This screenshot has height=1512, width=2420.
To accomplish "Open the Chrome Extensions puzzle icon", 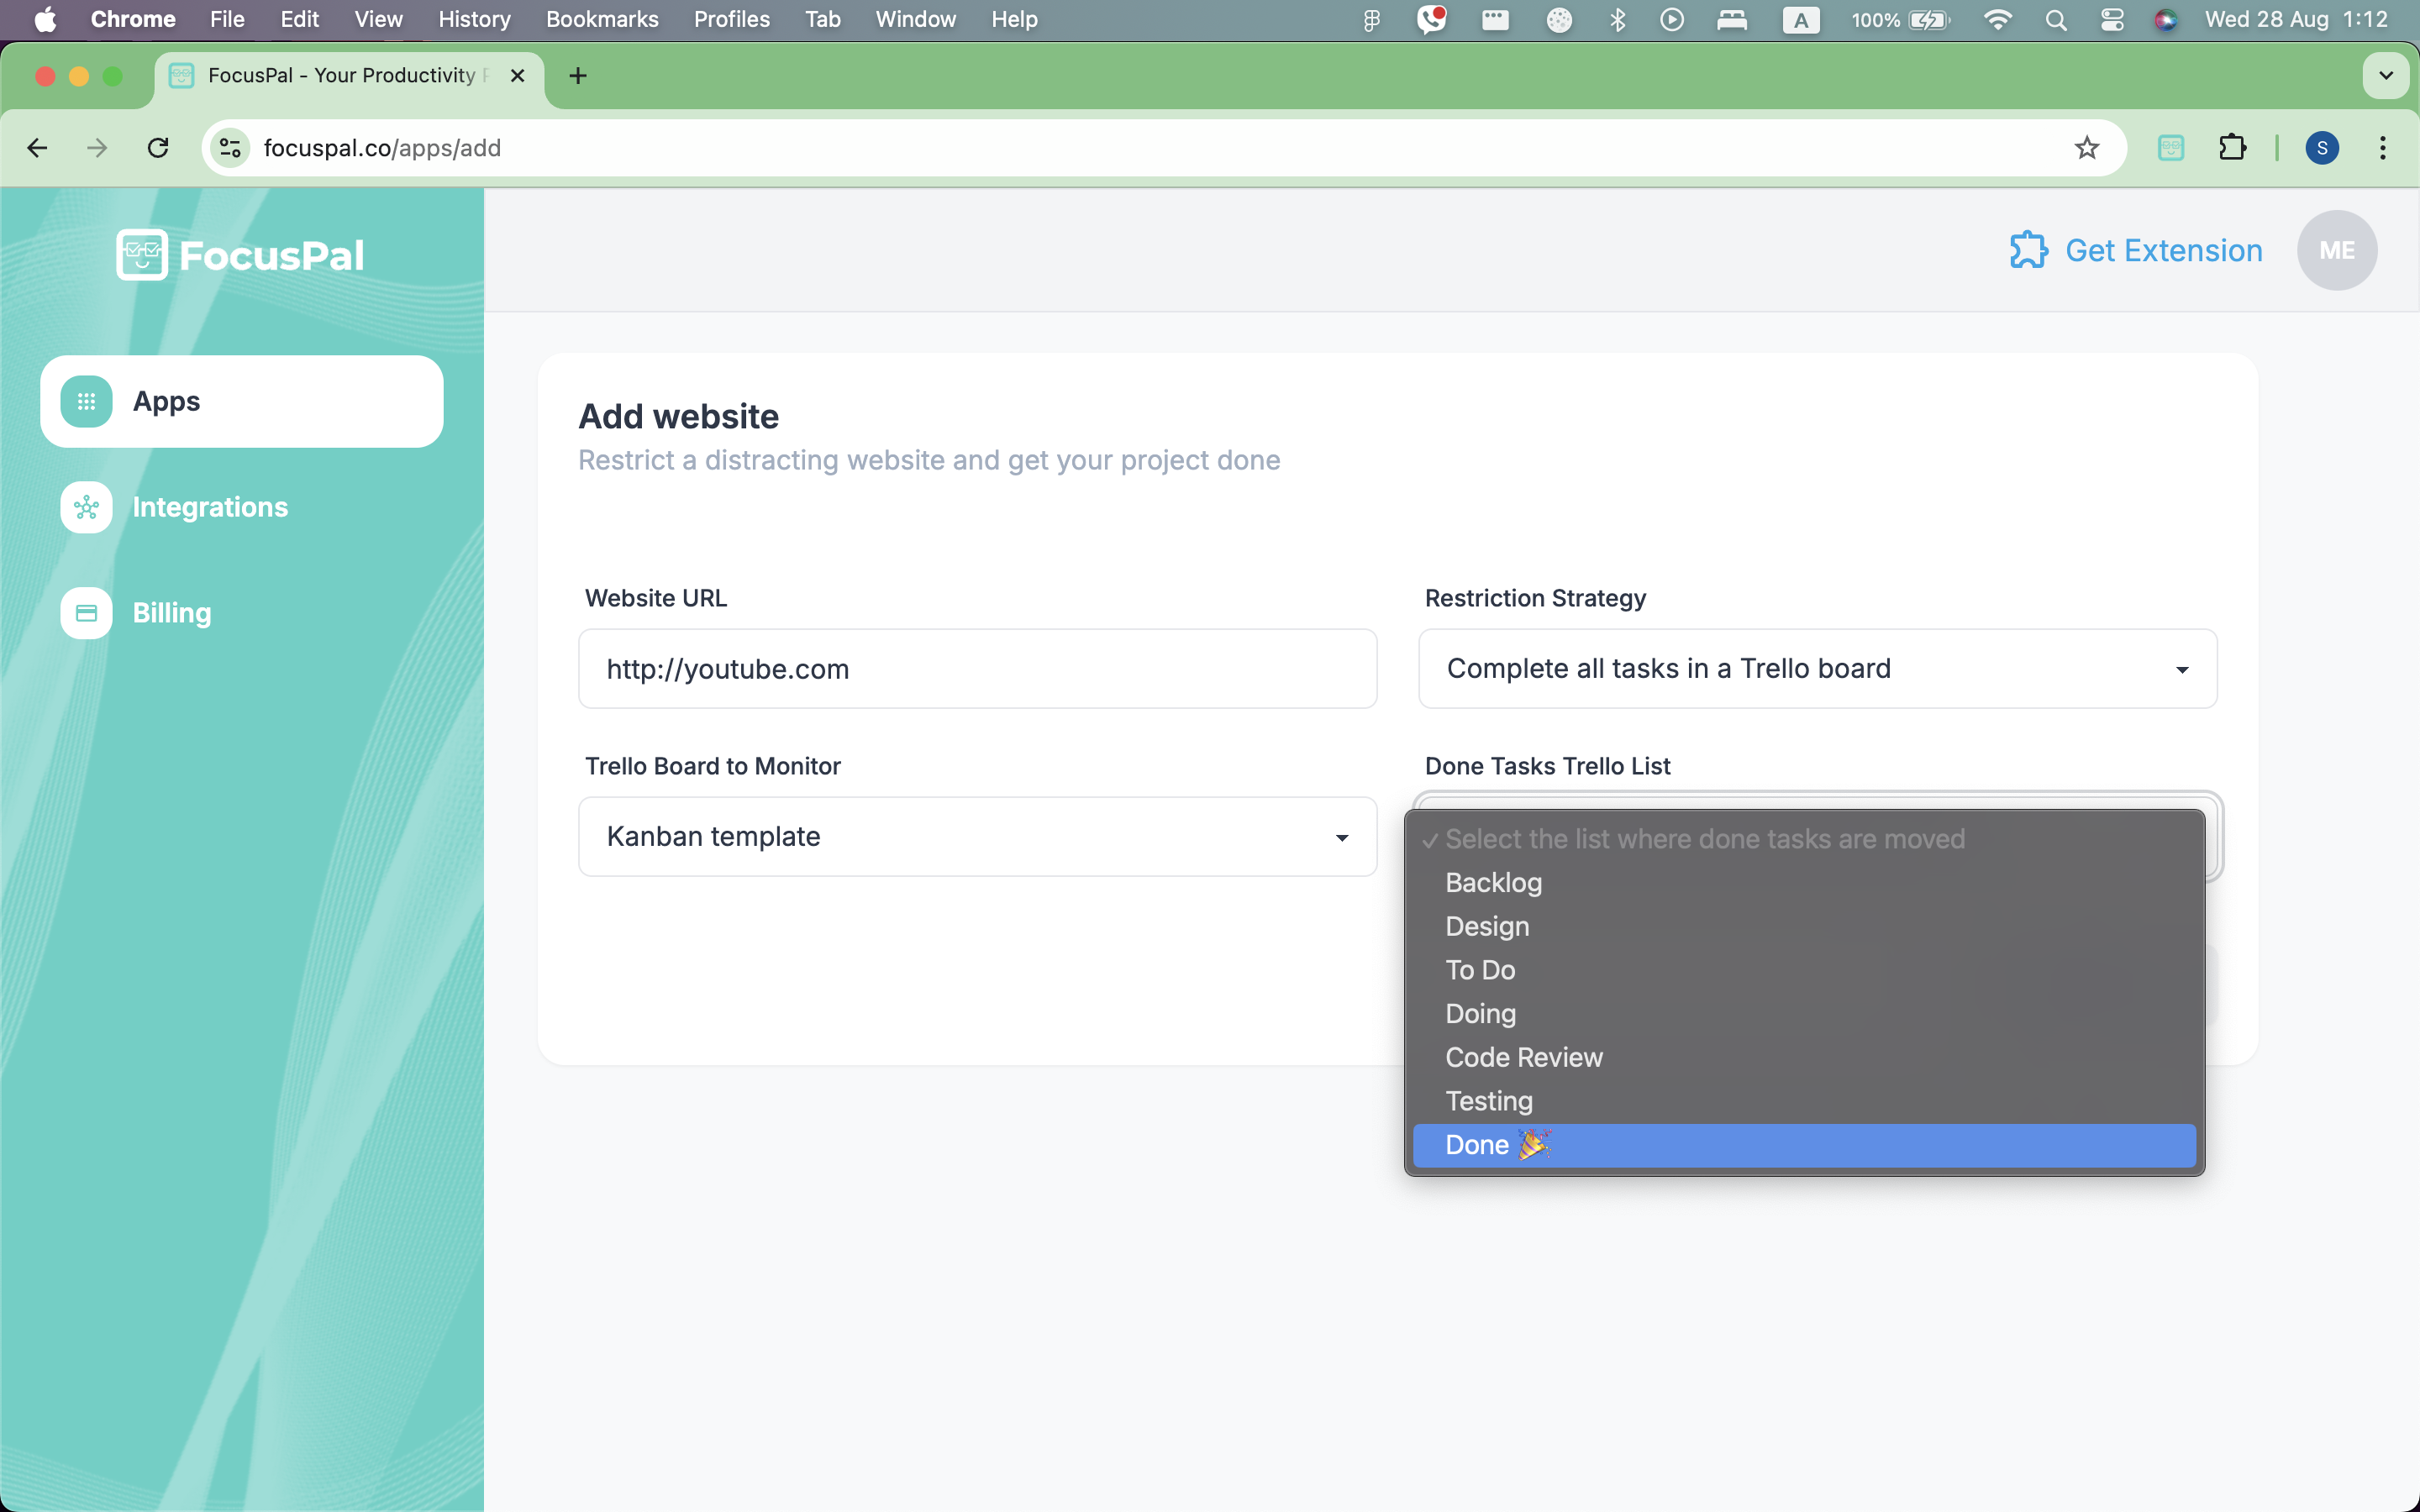I will point(2232,148).
